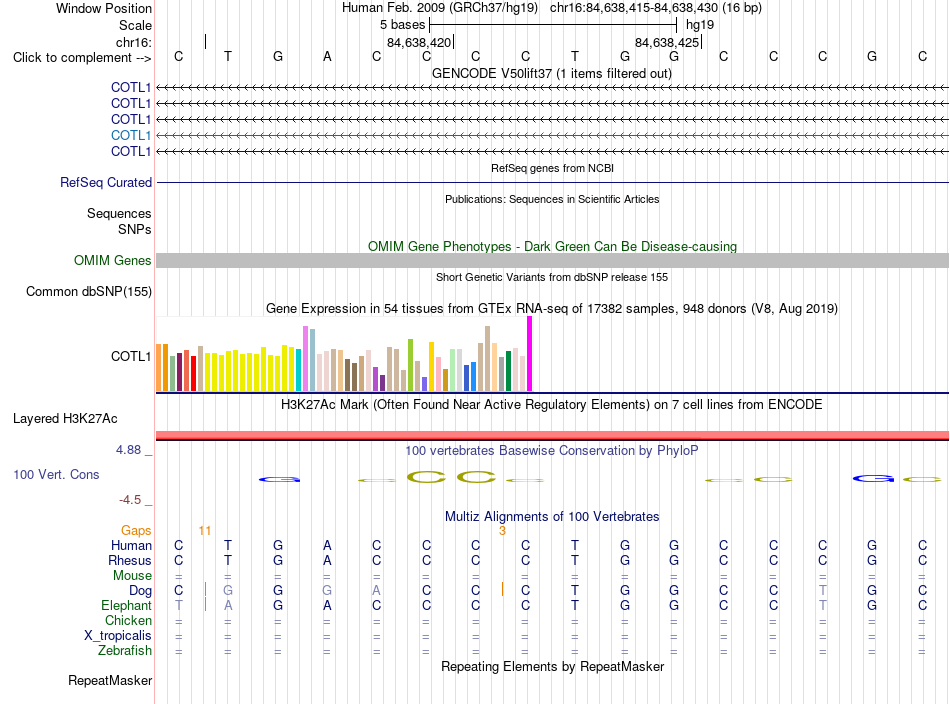The height and width of the screenshot is (704, 950).
Task: Click "Short Genetic Variants from dbSNP" title
Action: coord(552,277)
